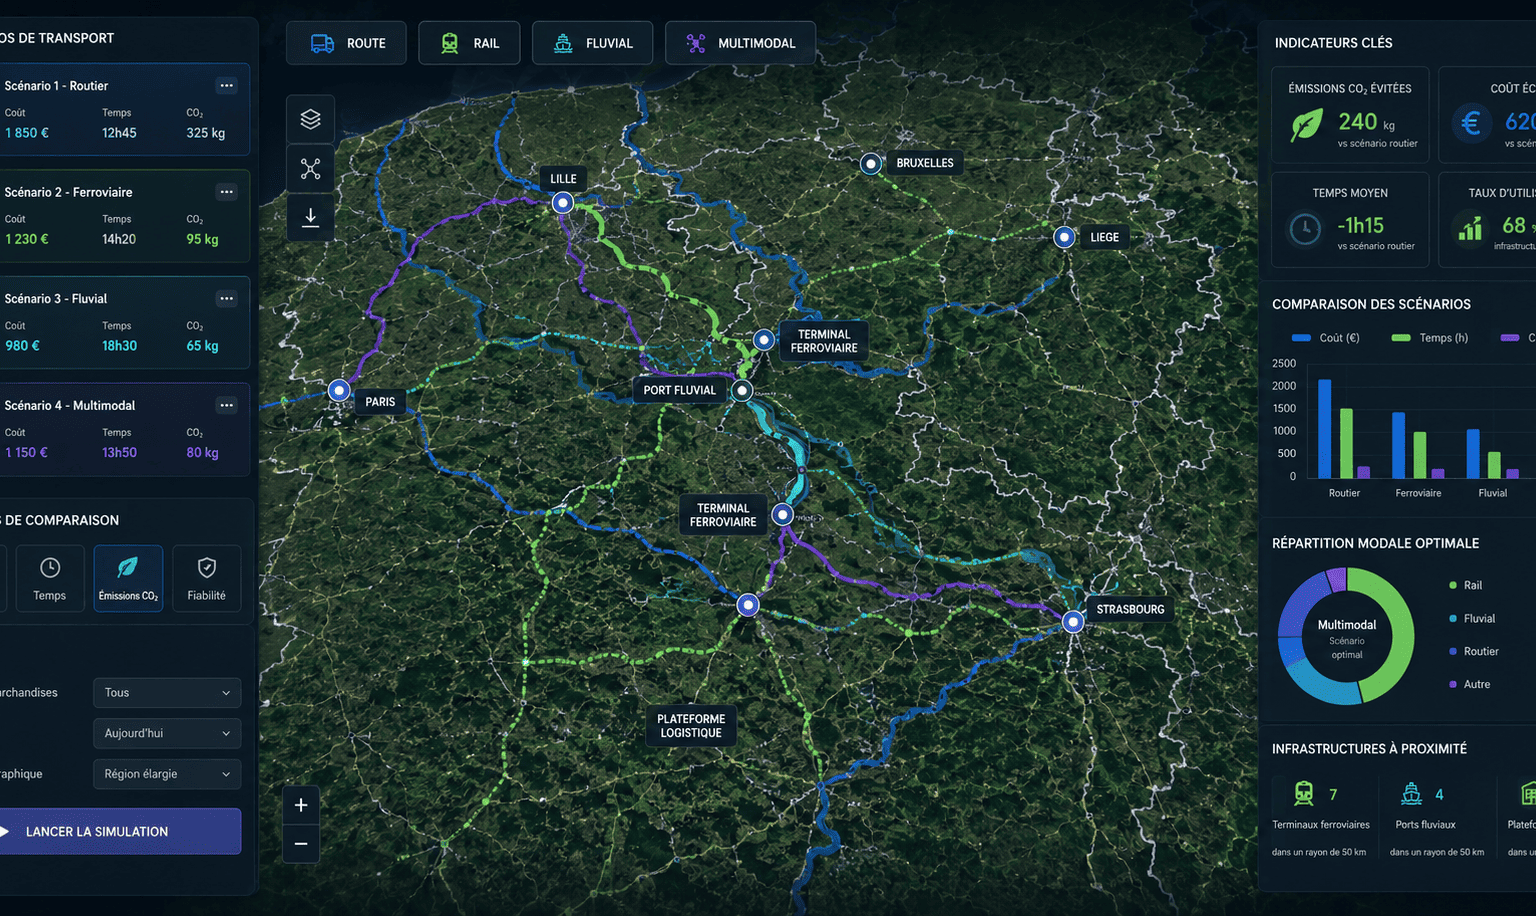Click the 240 kg emissions avoided value

pos(1366,122)
